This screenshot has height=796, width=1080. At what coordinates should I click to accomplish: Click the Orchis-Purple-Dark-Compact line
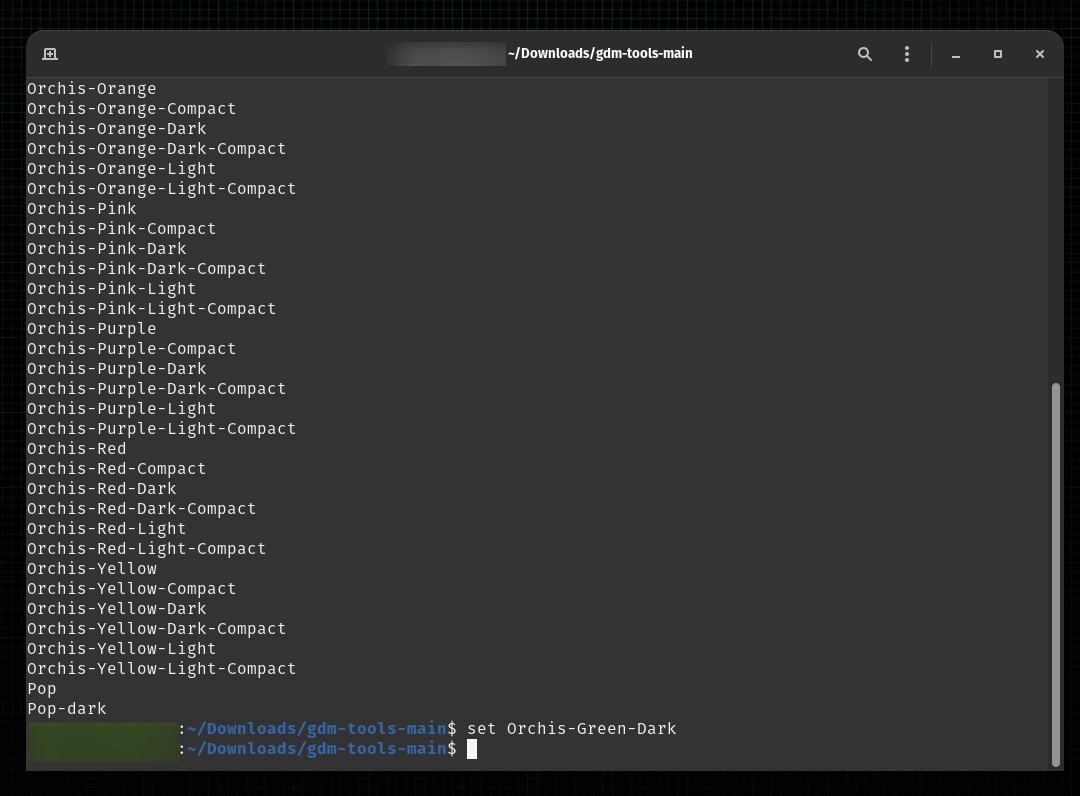point(156,388)
